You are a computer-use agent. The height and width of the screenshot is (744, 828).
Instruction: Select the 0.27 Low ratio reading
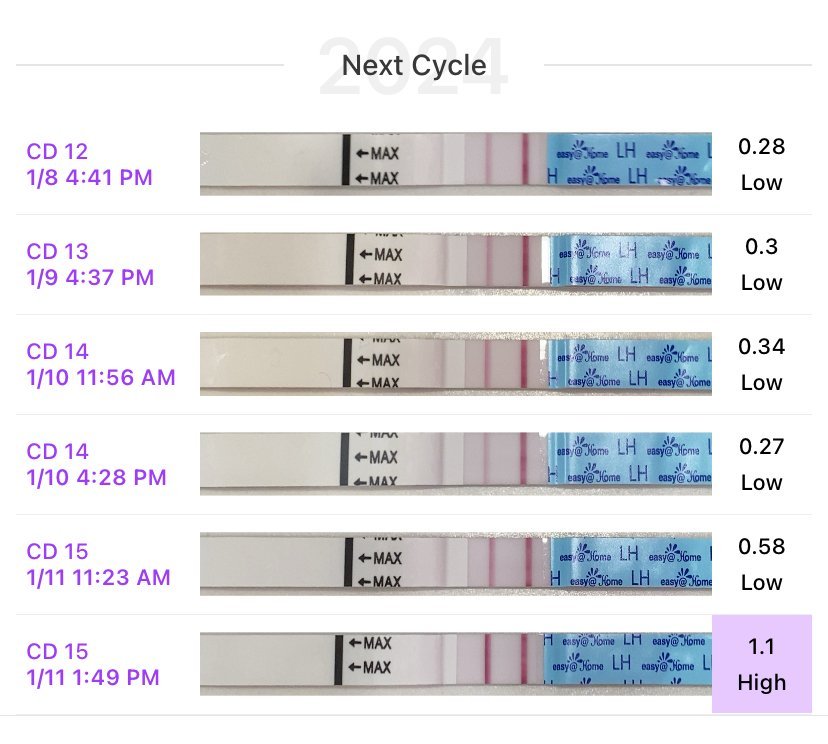(761, 465)
